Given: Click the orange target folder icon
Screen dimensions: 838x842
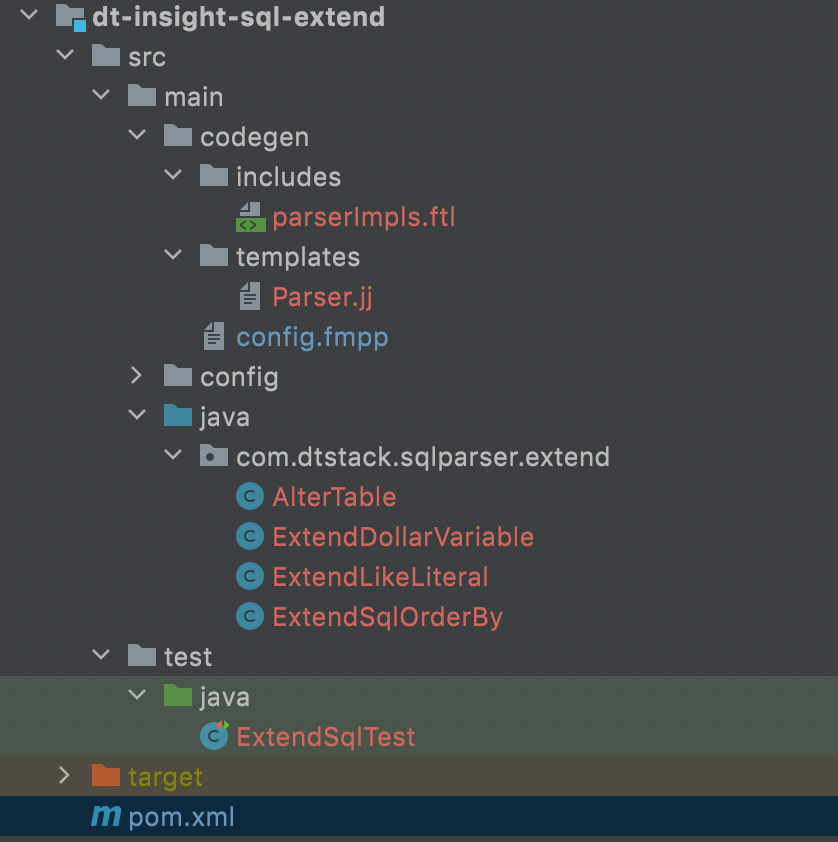Looking at the screenshot, I should (x=106, y=775).
